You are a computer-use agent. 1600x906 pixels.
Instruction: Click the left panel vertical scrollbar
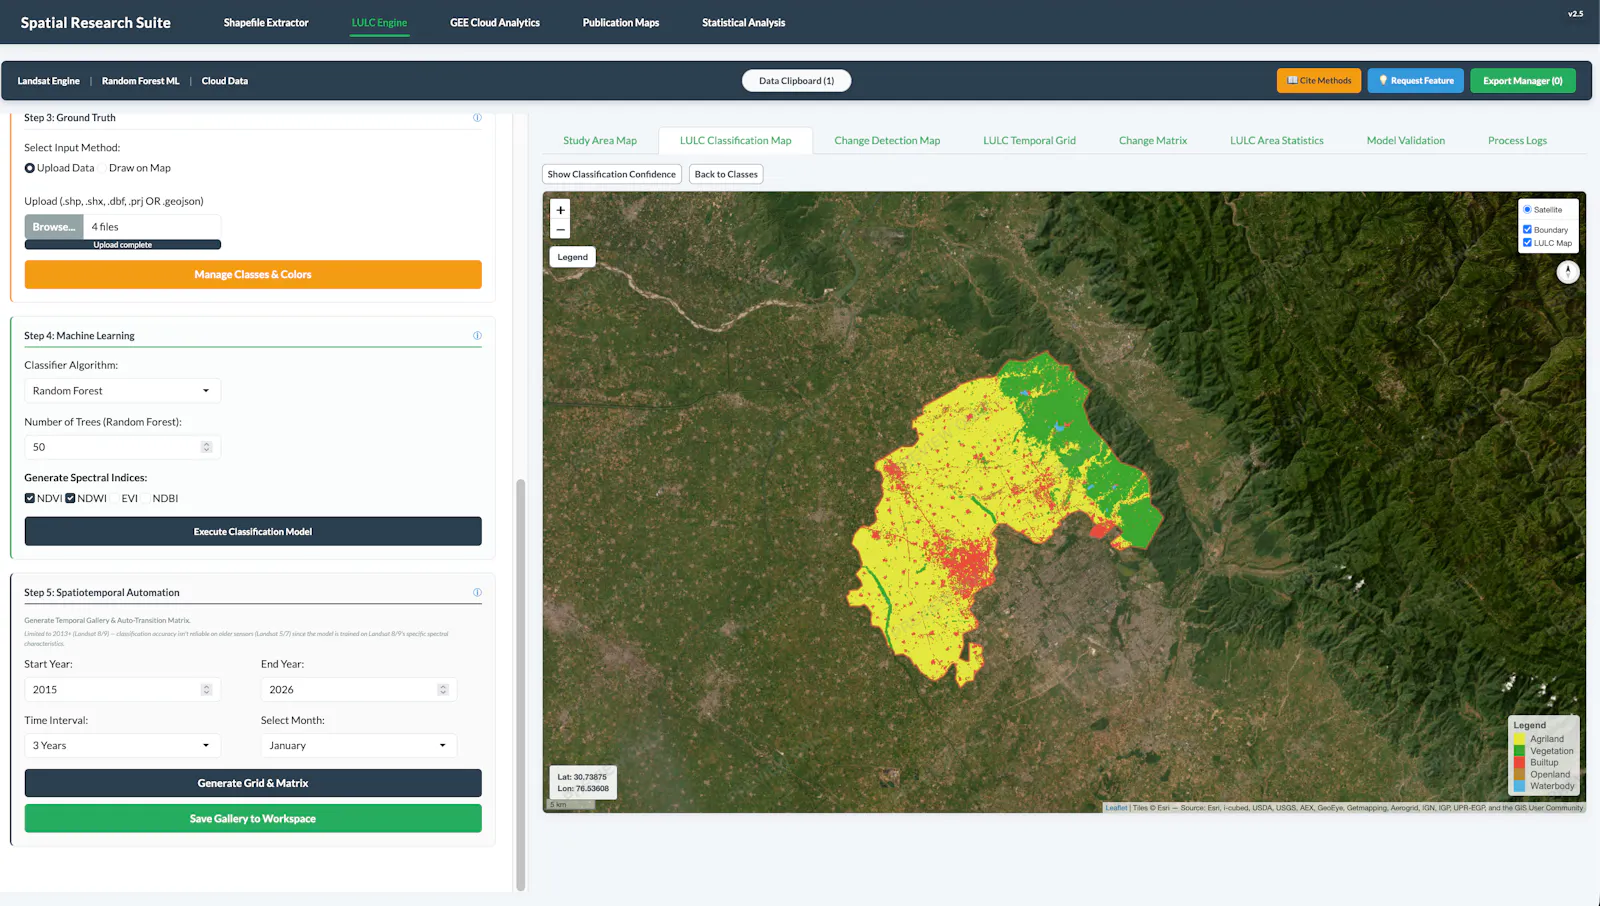tap(520, 685)
